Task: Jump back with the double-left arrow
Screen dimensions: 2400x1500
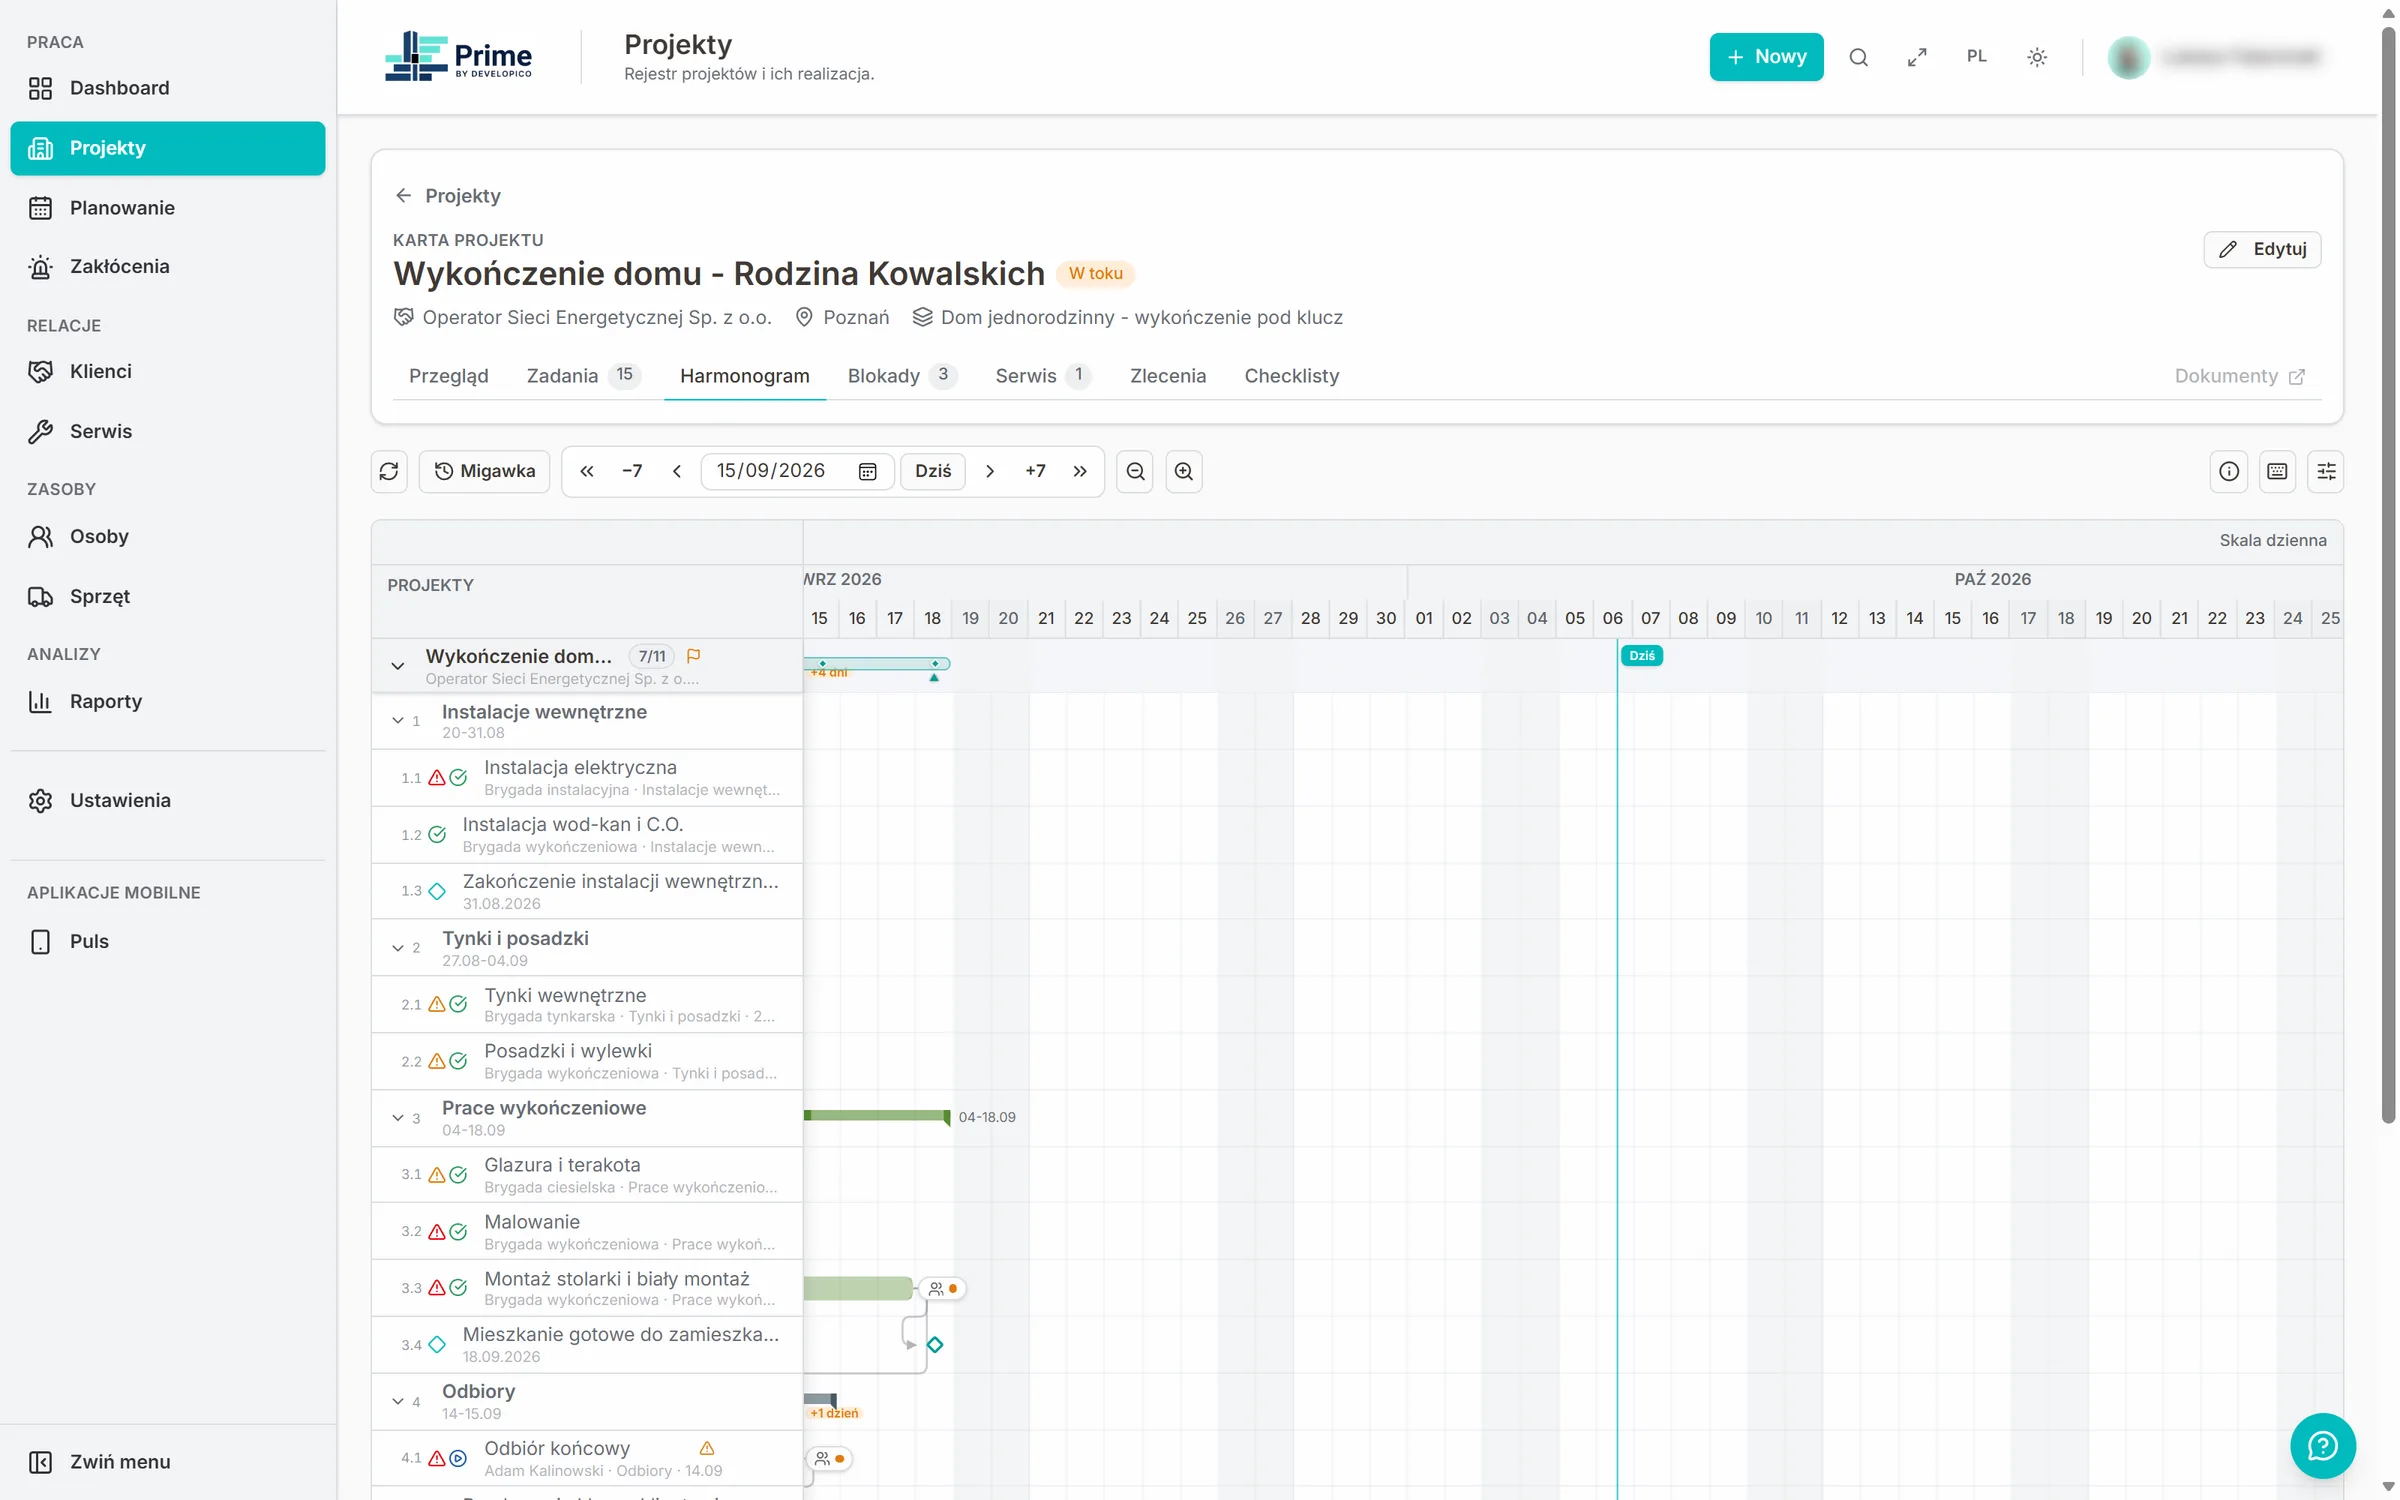Action: [x=587, y=471]
